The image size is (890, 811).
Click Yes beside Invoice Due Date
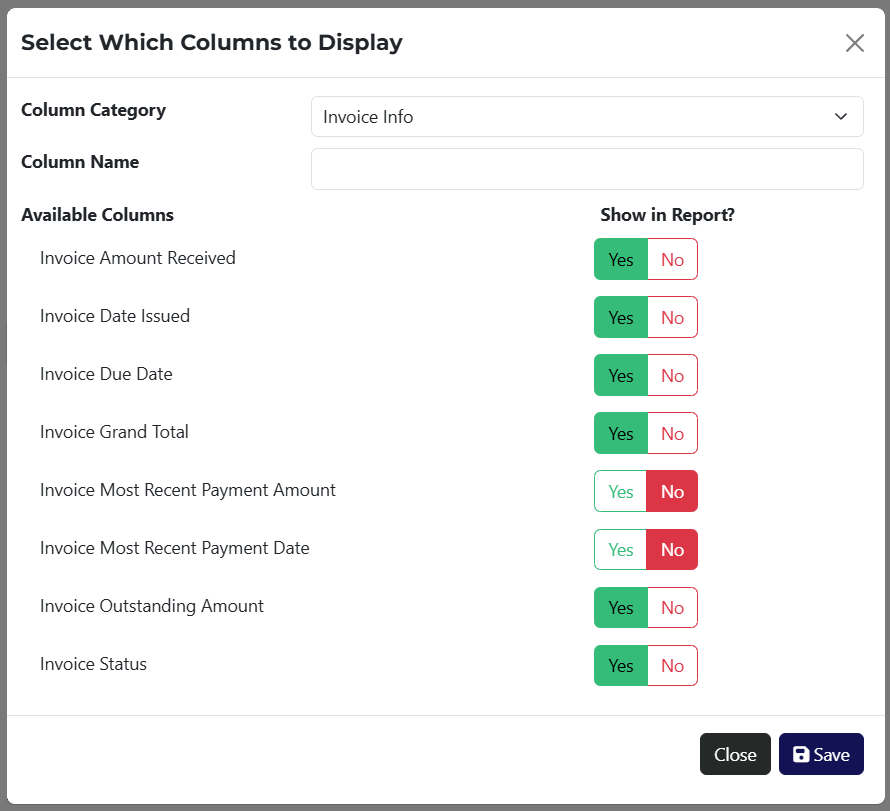tap(621, 376)
